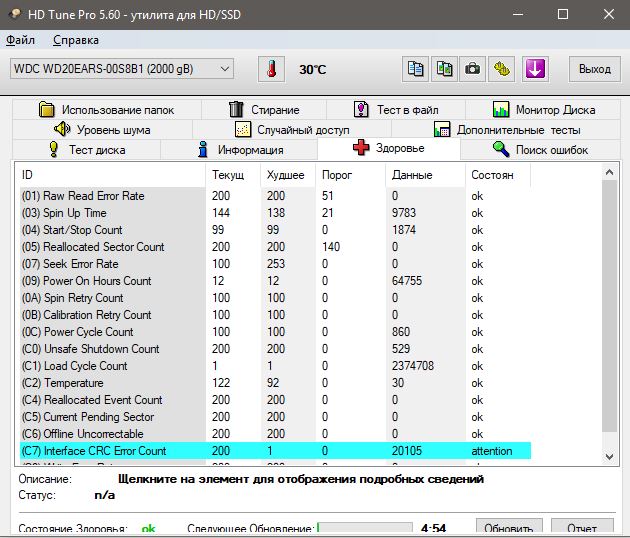Select the (0A) Spin Retry Count row
Image resolution: width=630 pixels, height=538 pixels.
[x=275, y=298]
